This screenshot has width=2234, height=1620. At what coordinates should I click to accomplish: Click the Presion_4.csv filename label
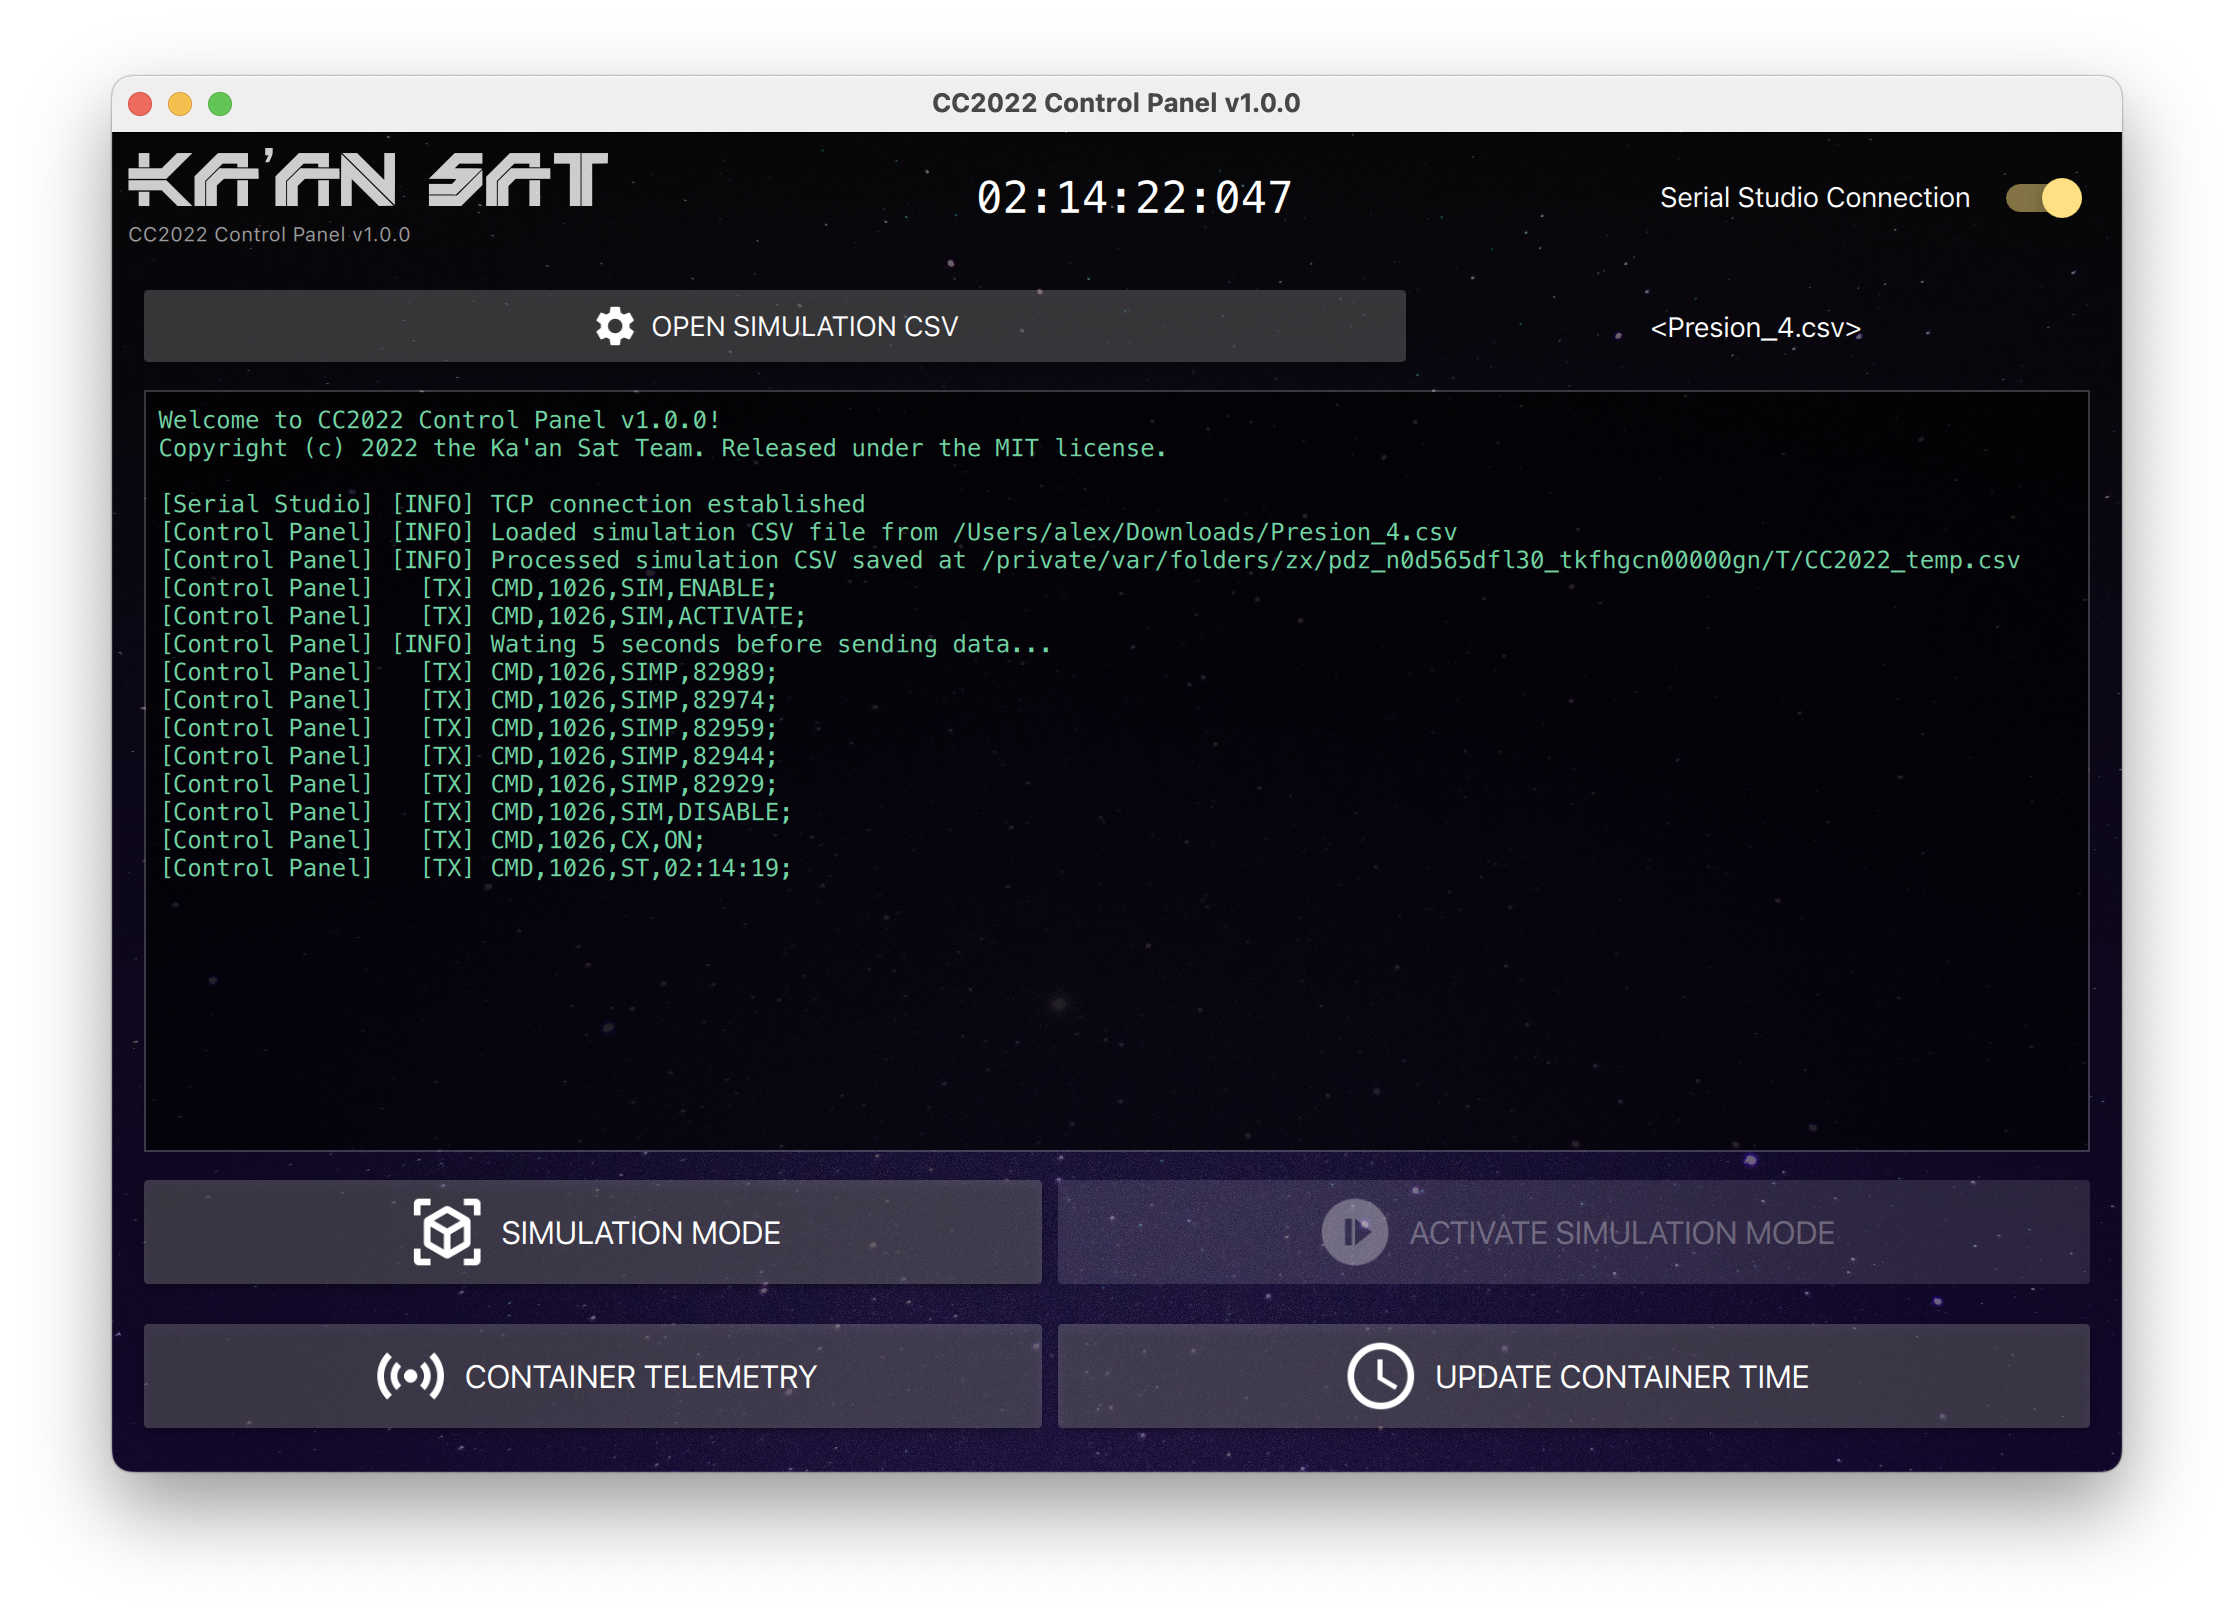(1755, 328)
